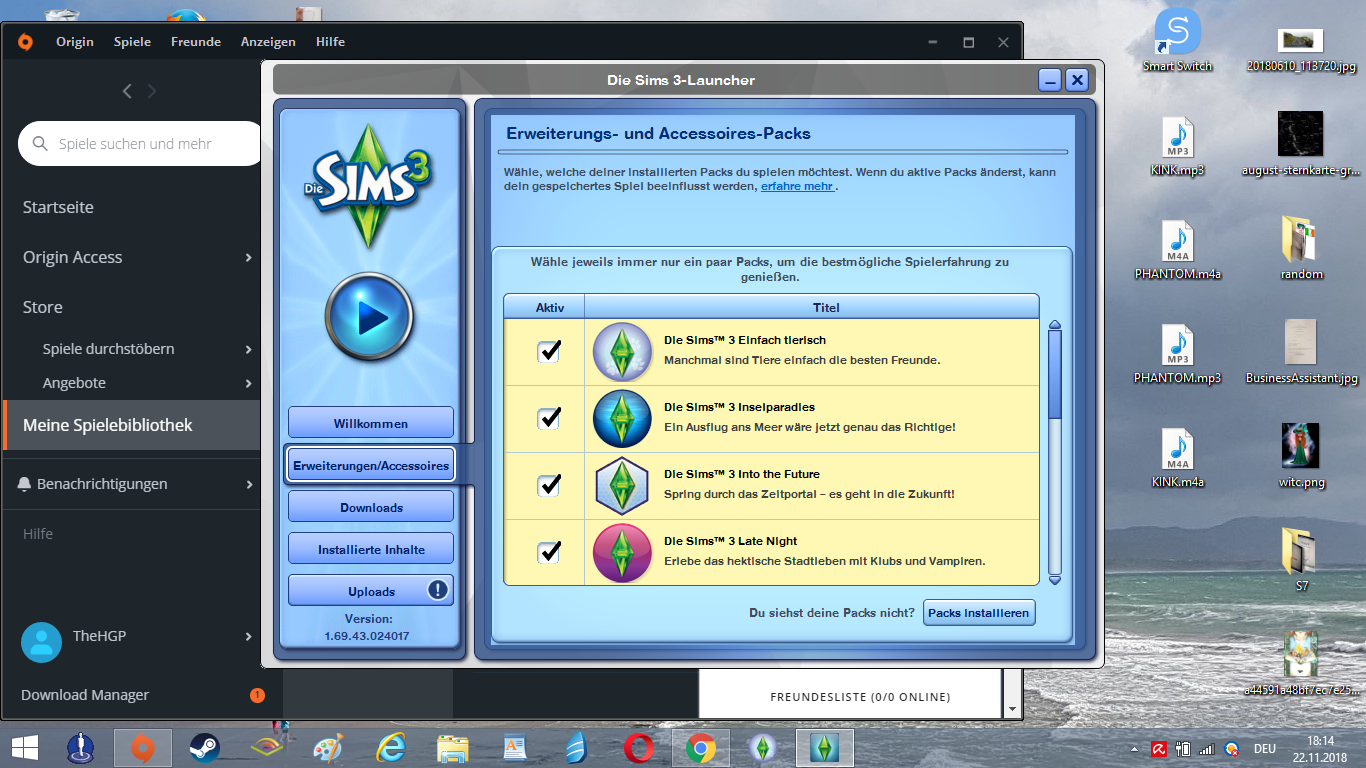Open Google Chrome from the taskbar

click(700, 747)
